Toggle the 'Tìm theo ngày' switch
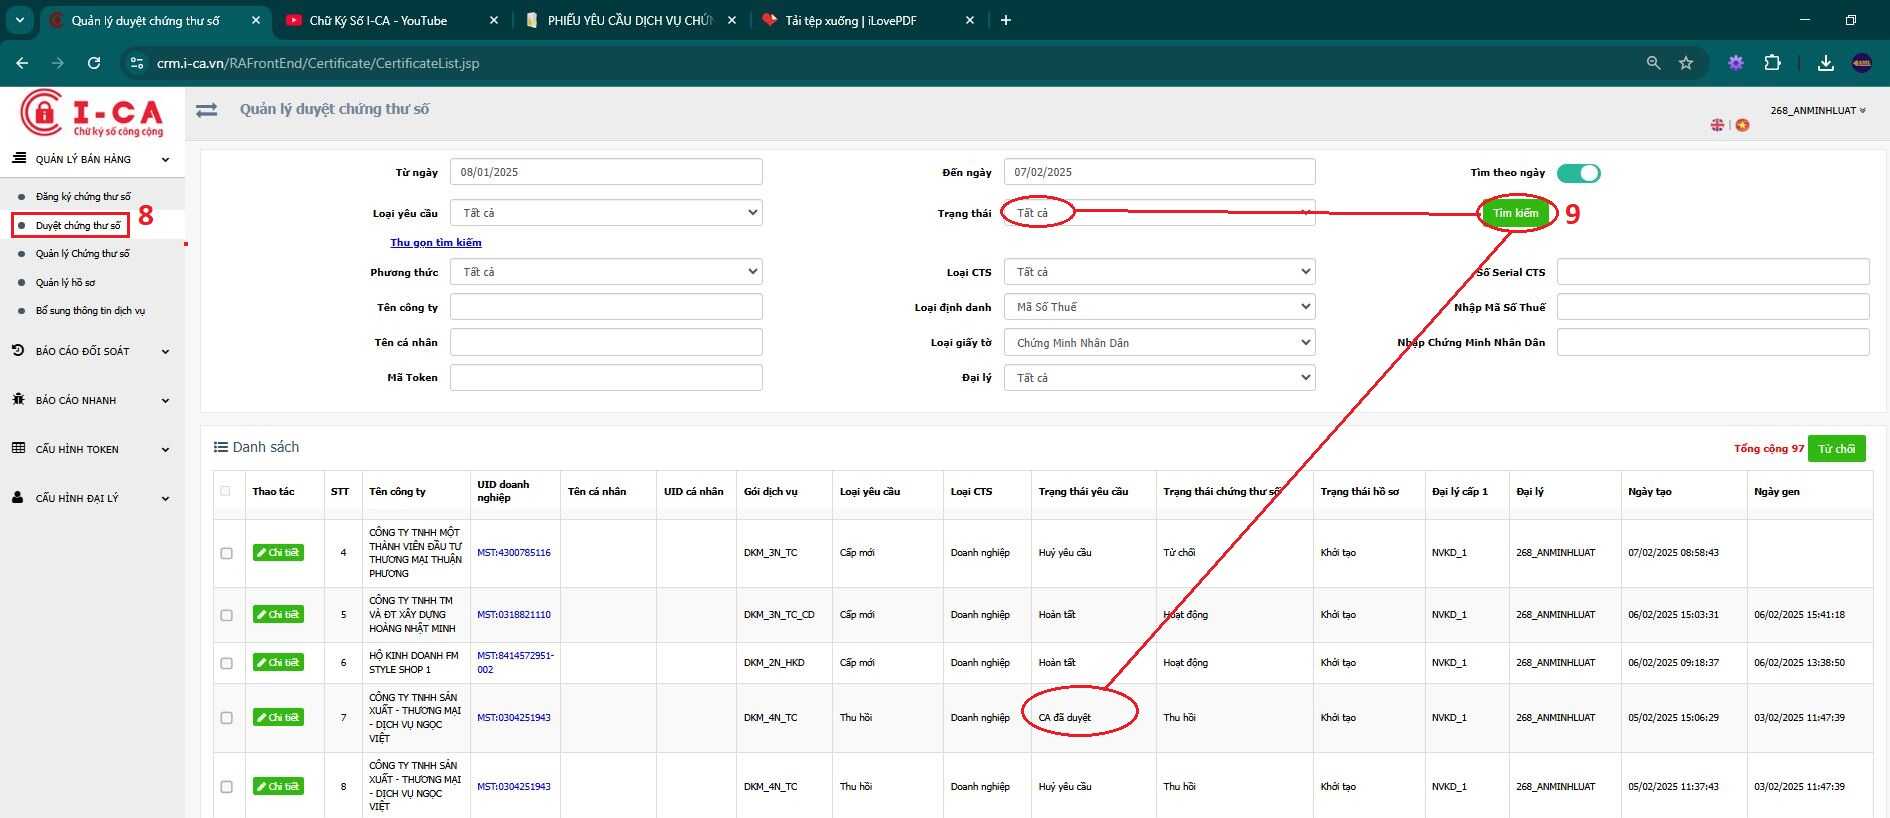1890x818 pixels. [x=1579, y=173]
